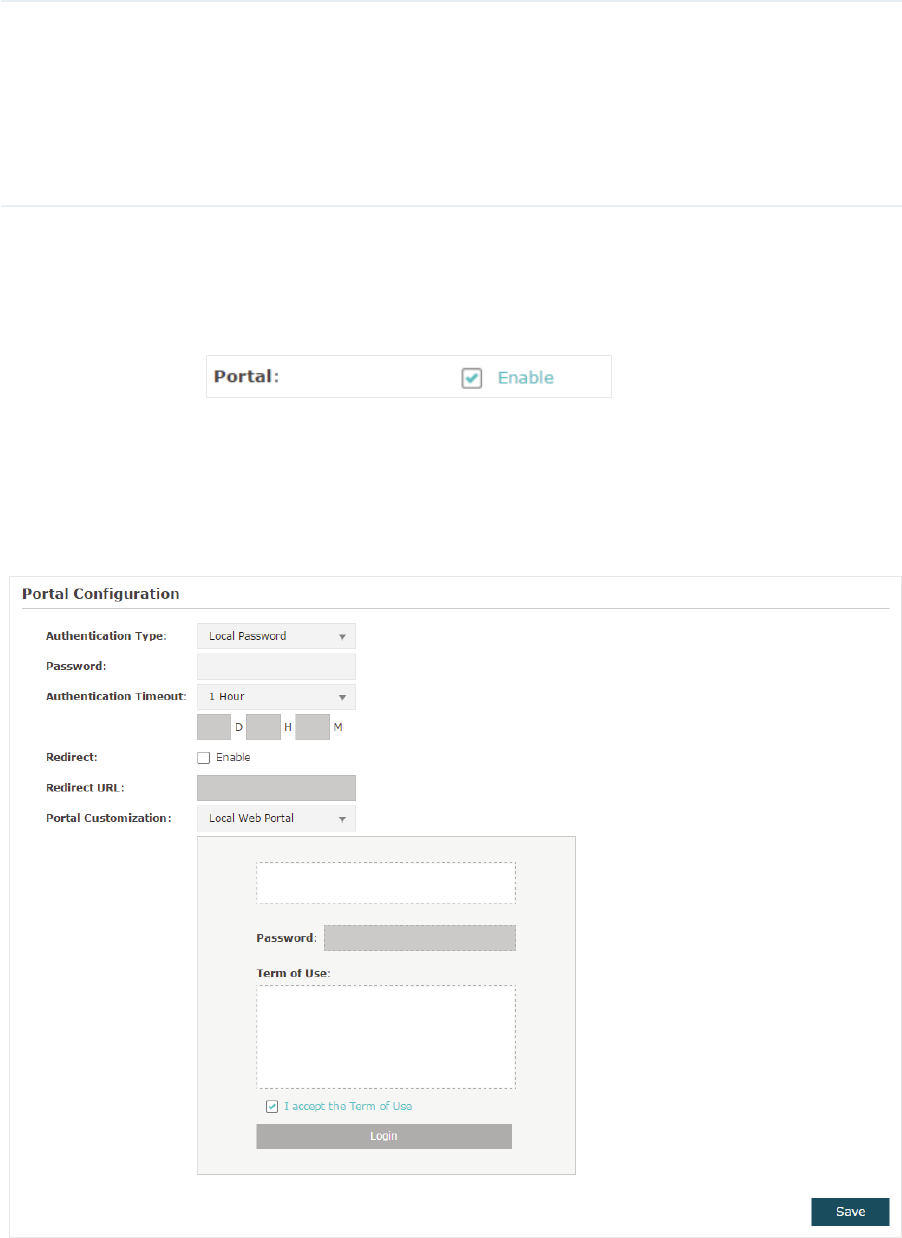Viewport: 902px width, 1238px height.
Task: Click the hours (H) timeout input box
Action: (263, 727)
